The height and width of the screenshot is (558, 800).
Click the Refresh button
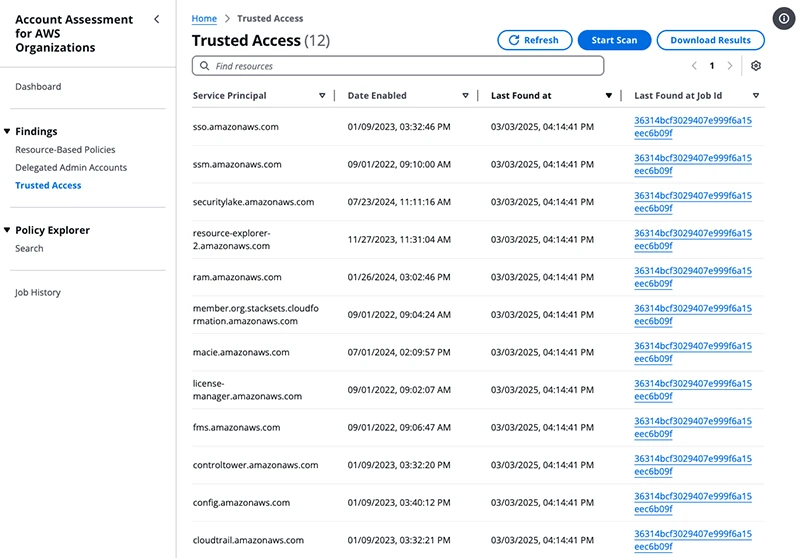coord(533,40)
